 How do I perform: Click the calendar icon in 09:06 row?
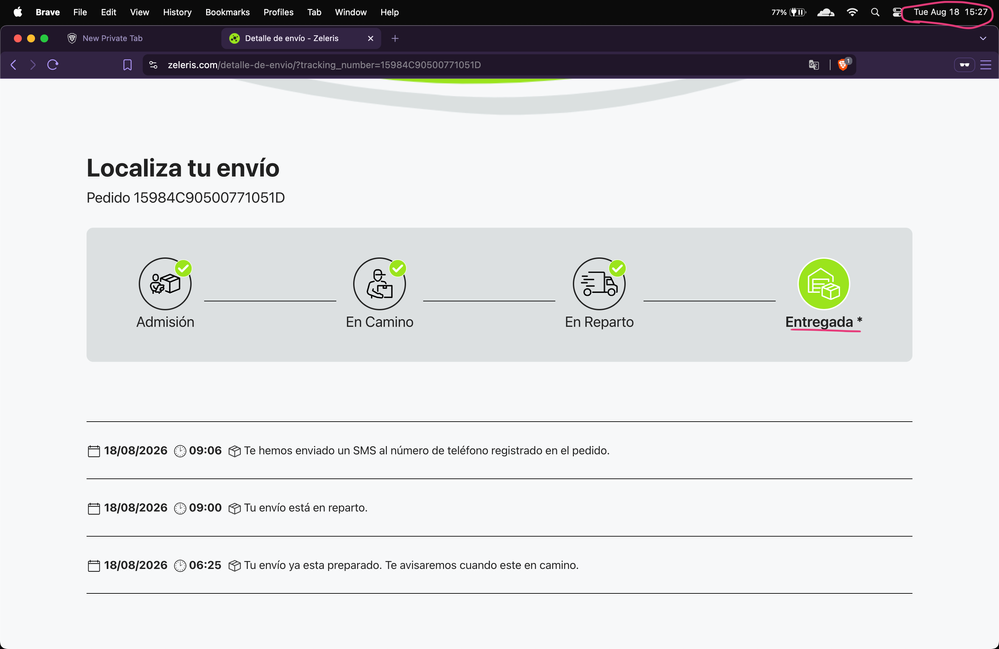[94, 451]
